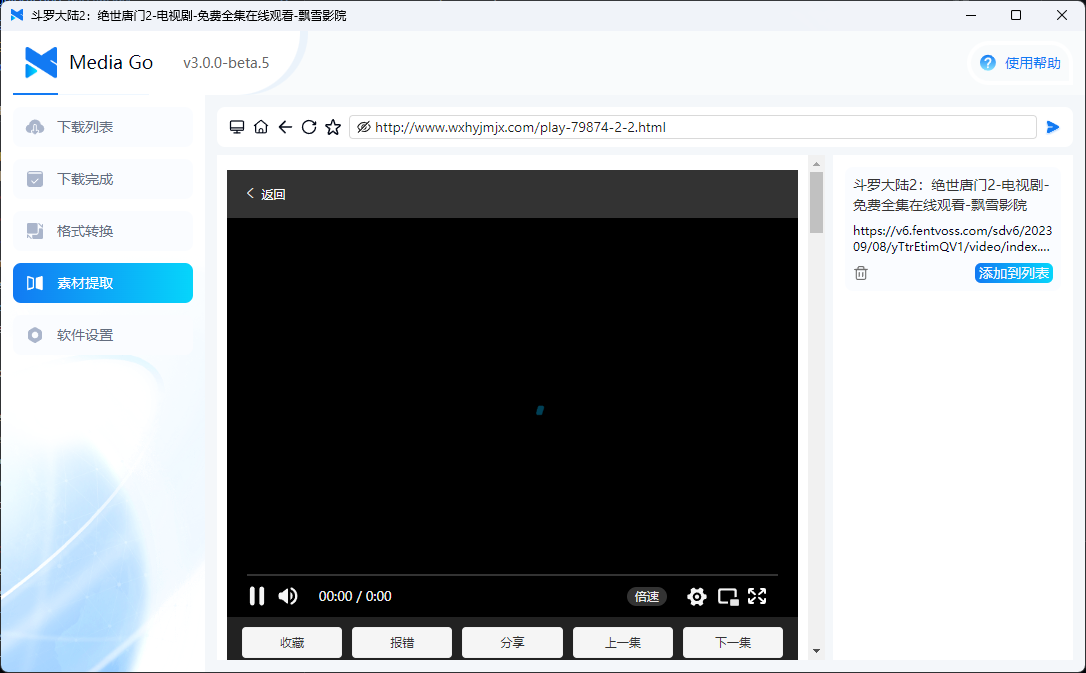The image size is (1086, 673).
Task: Toggle the crossed-eye privacy icon in the address bar
Action: coord(364,127)
